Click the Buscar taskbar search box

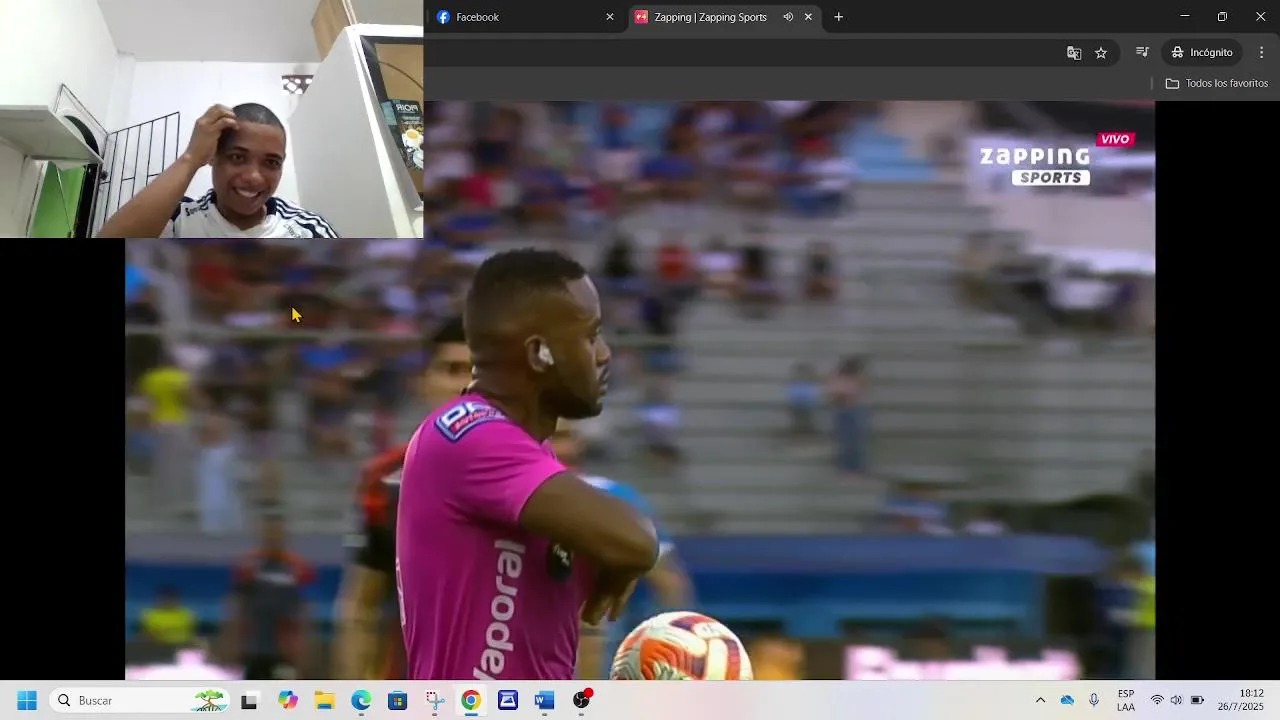point(140,701)
